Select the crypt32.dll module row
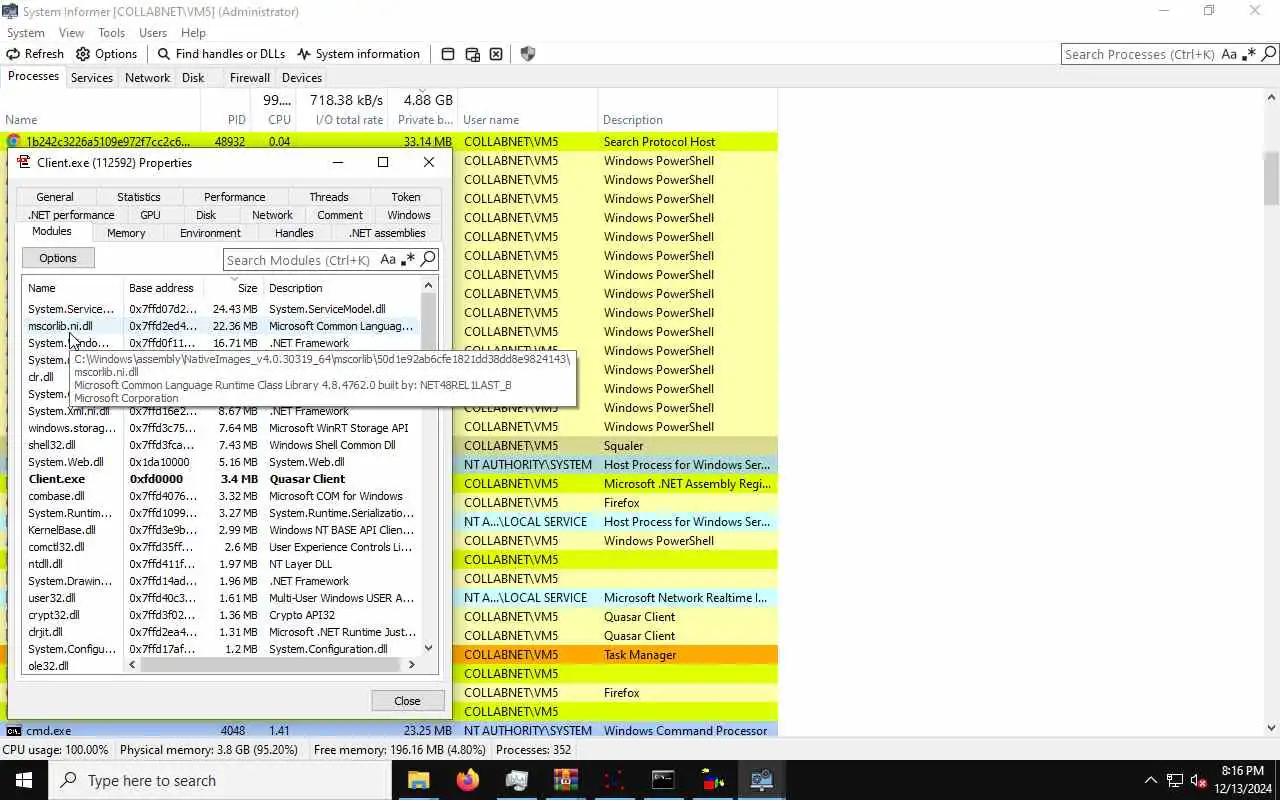This screenshot has height=800, width=1280. 221,615
